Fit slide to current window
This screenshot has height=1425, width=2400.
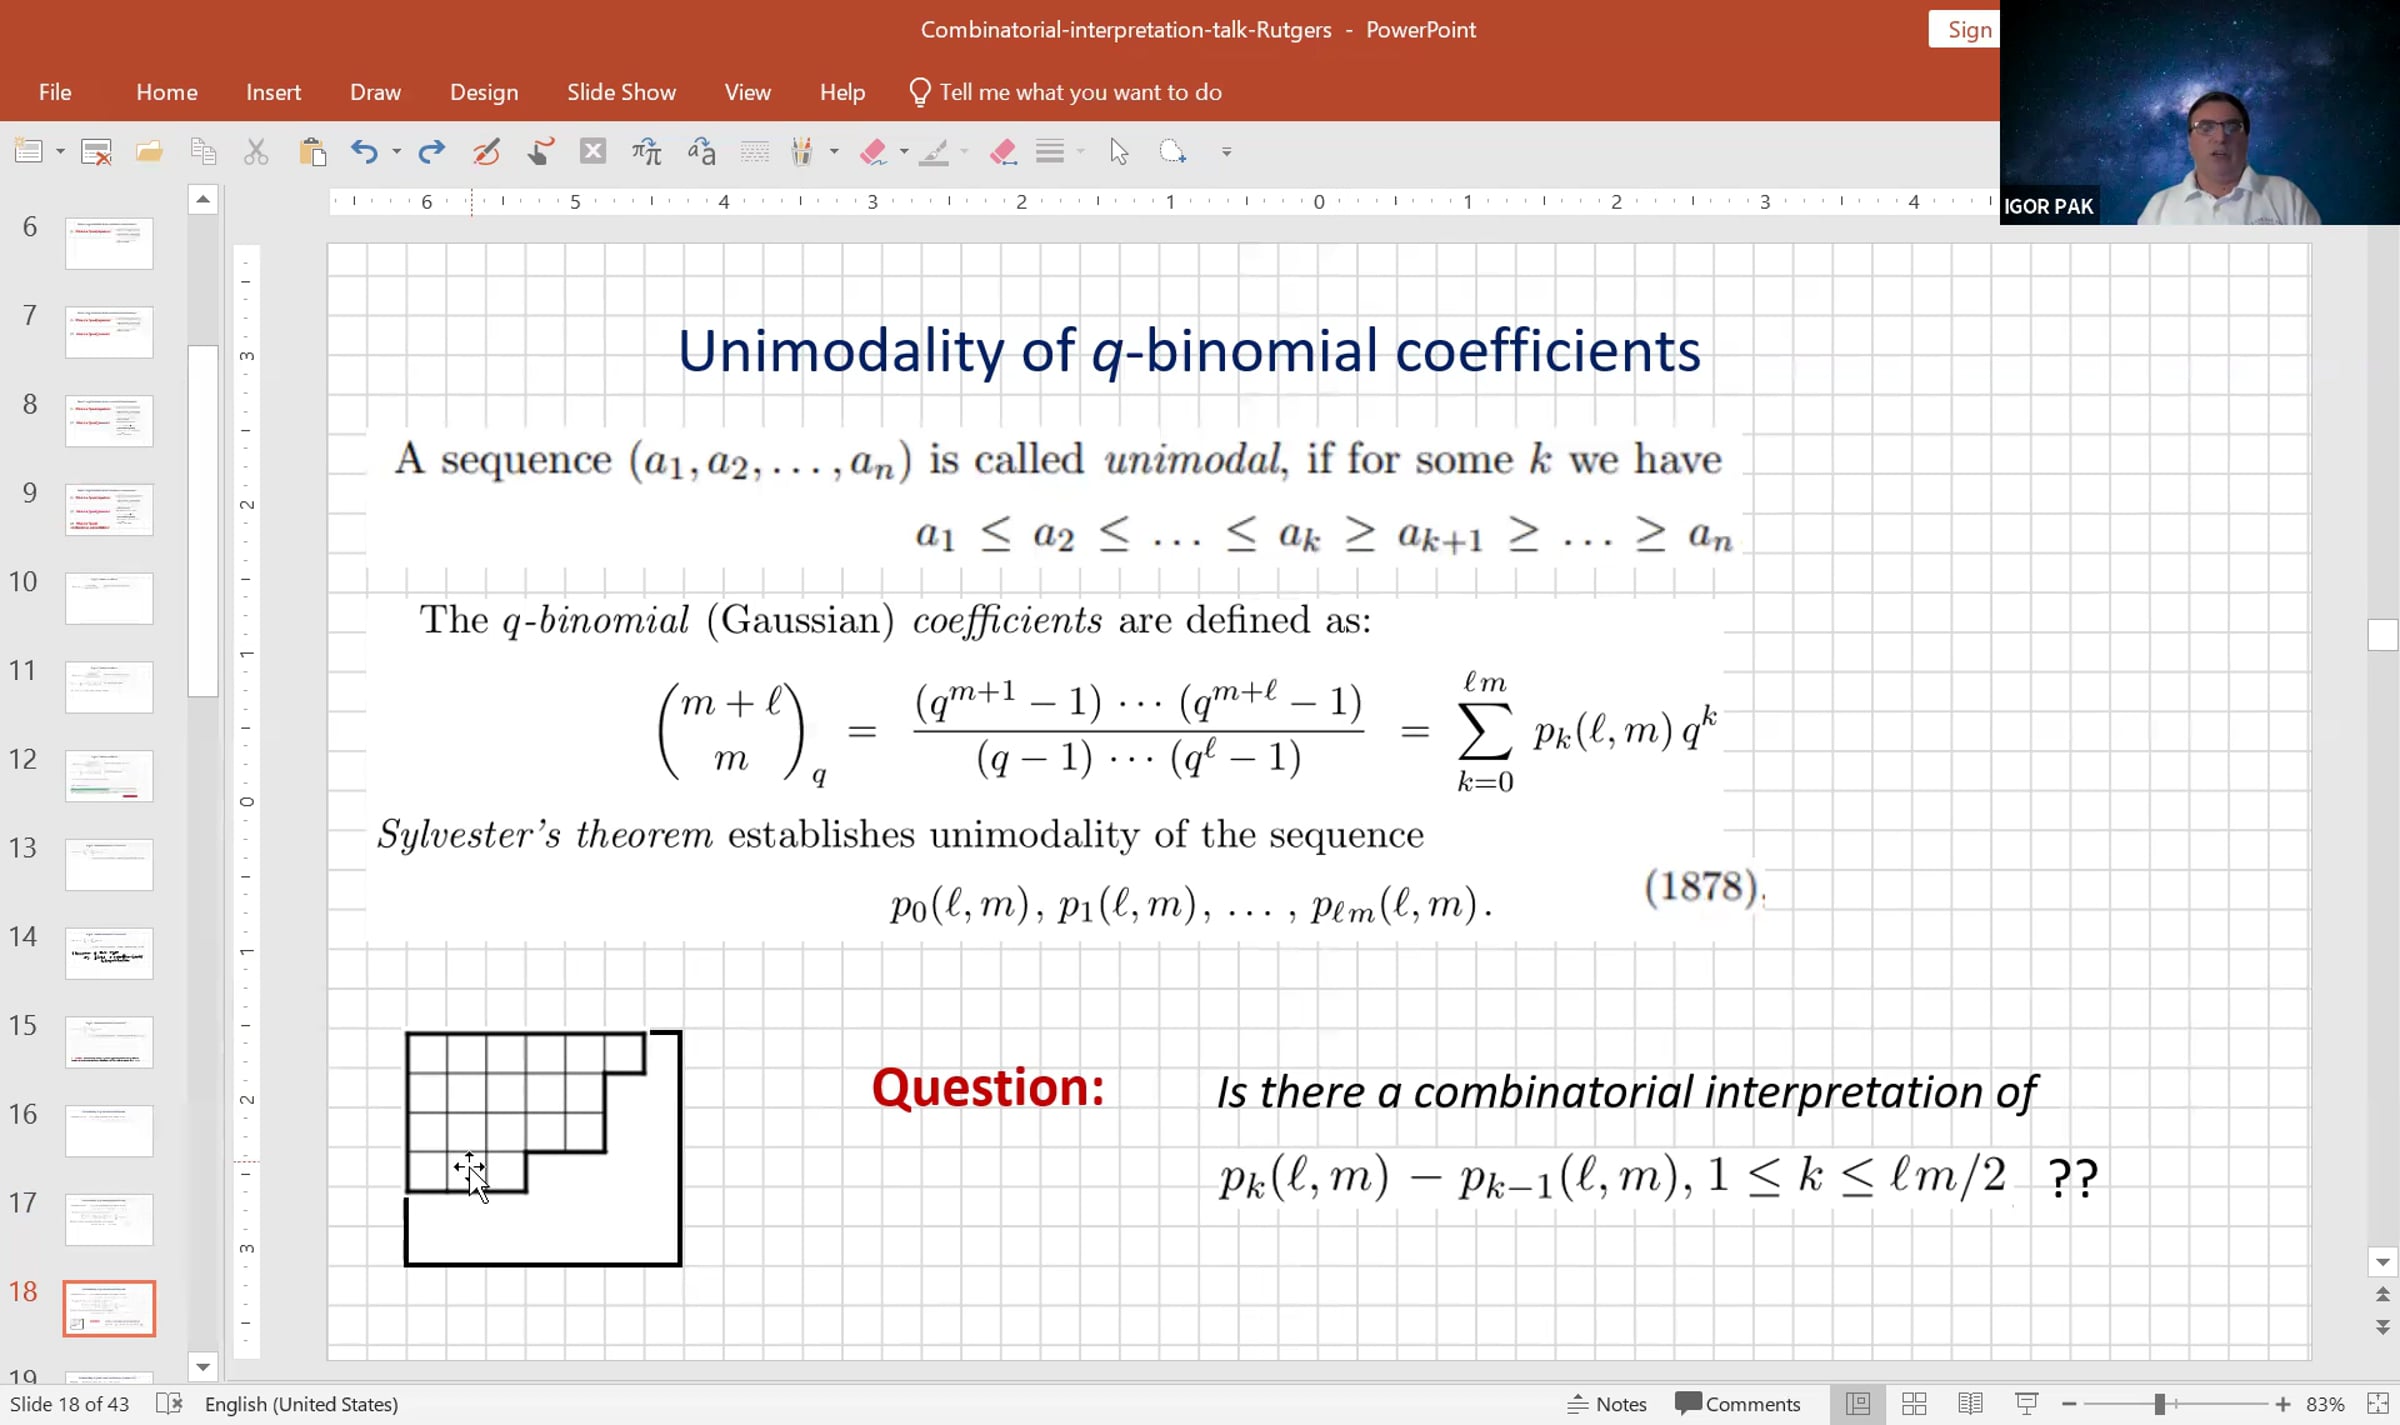pos(2378,1404)
